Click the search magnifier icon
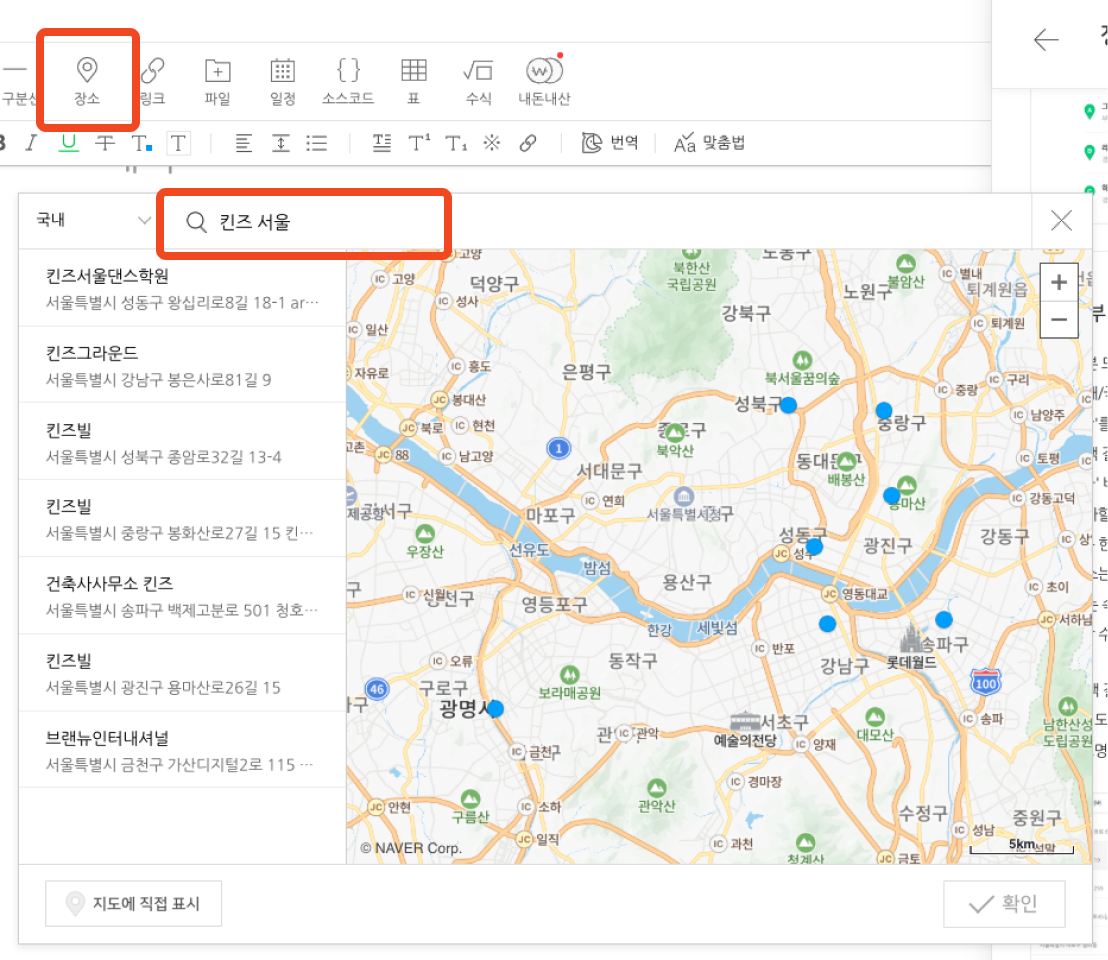The height and width of the screenshot is (960, 1108). pos(196,222)
